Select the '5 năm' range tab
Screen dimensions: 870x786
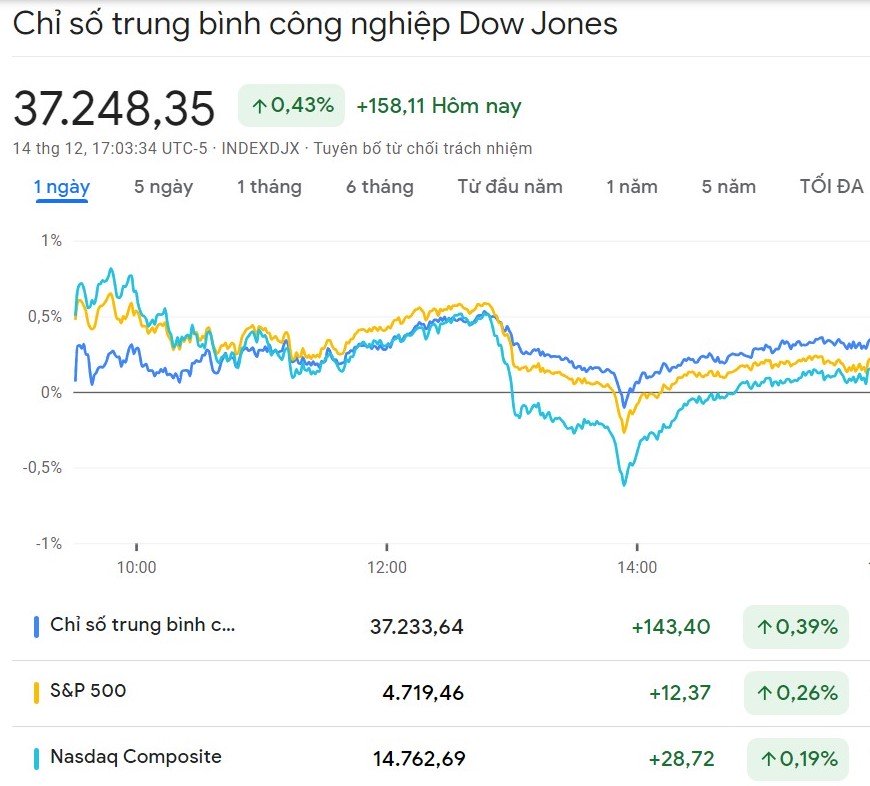point(728,186)
